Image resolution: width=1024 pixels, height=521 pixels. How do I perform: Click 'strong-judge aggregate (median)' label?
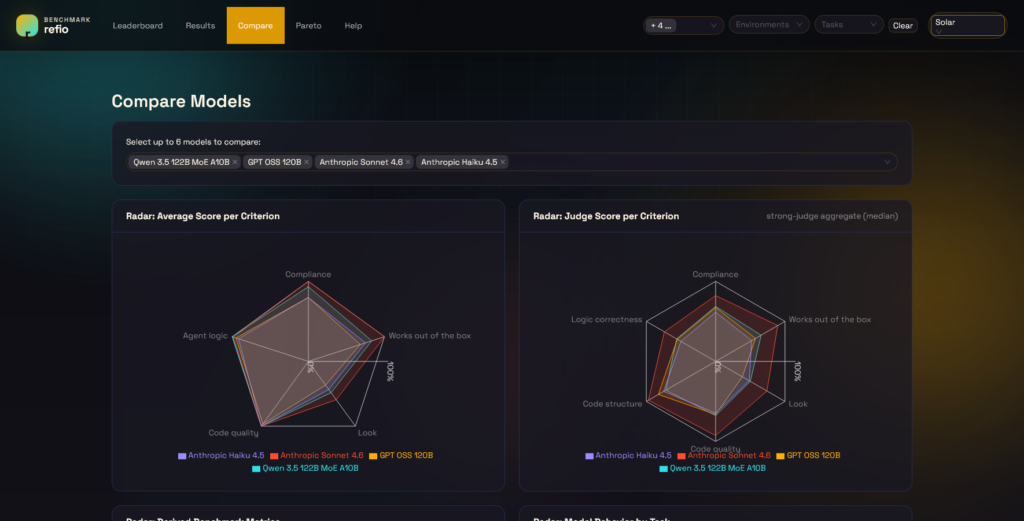pos(832,216)
